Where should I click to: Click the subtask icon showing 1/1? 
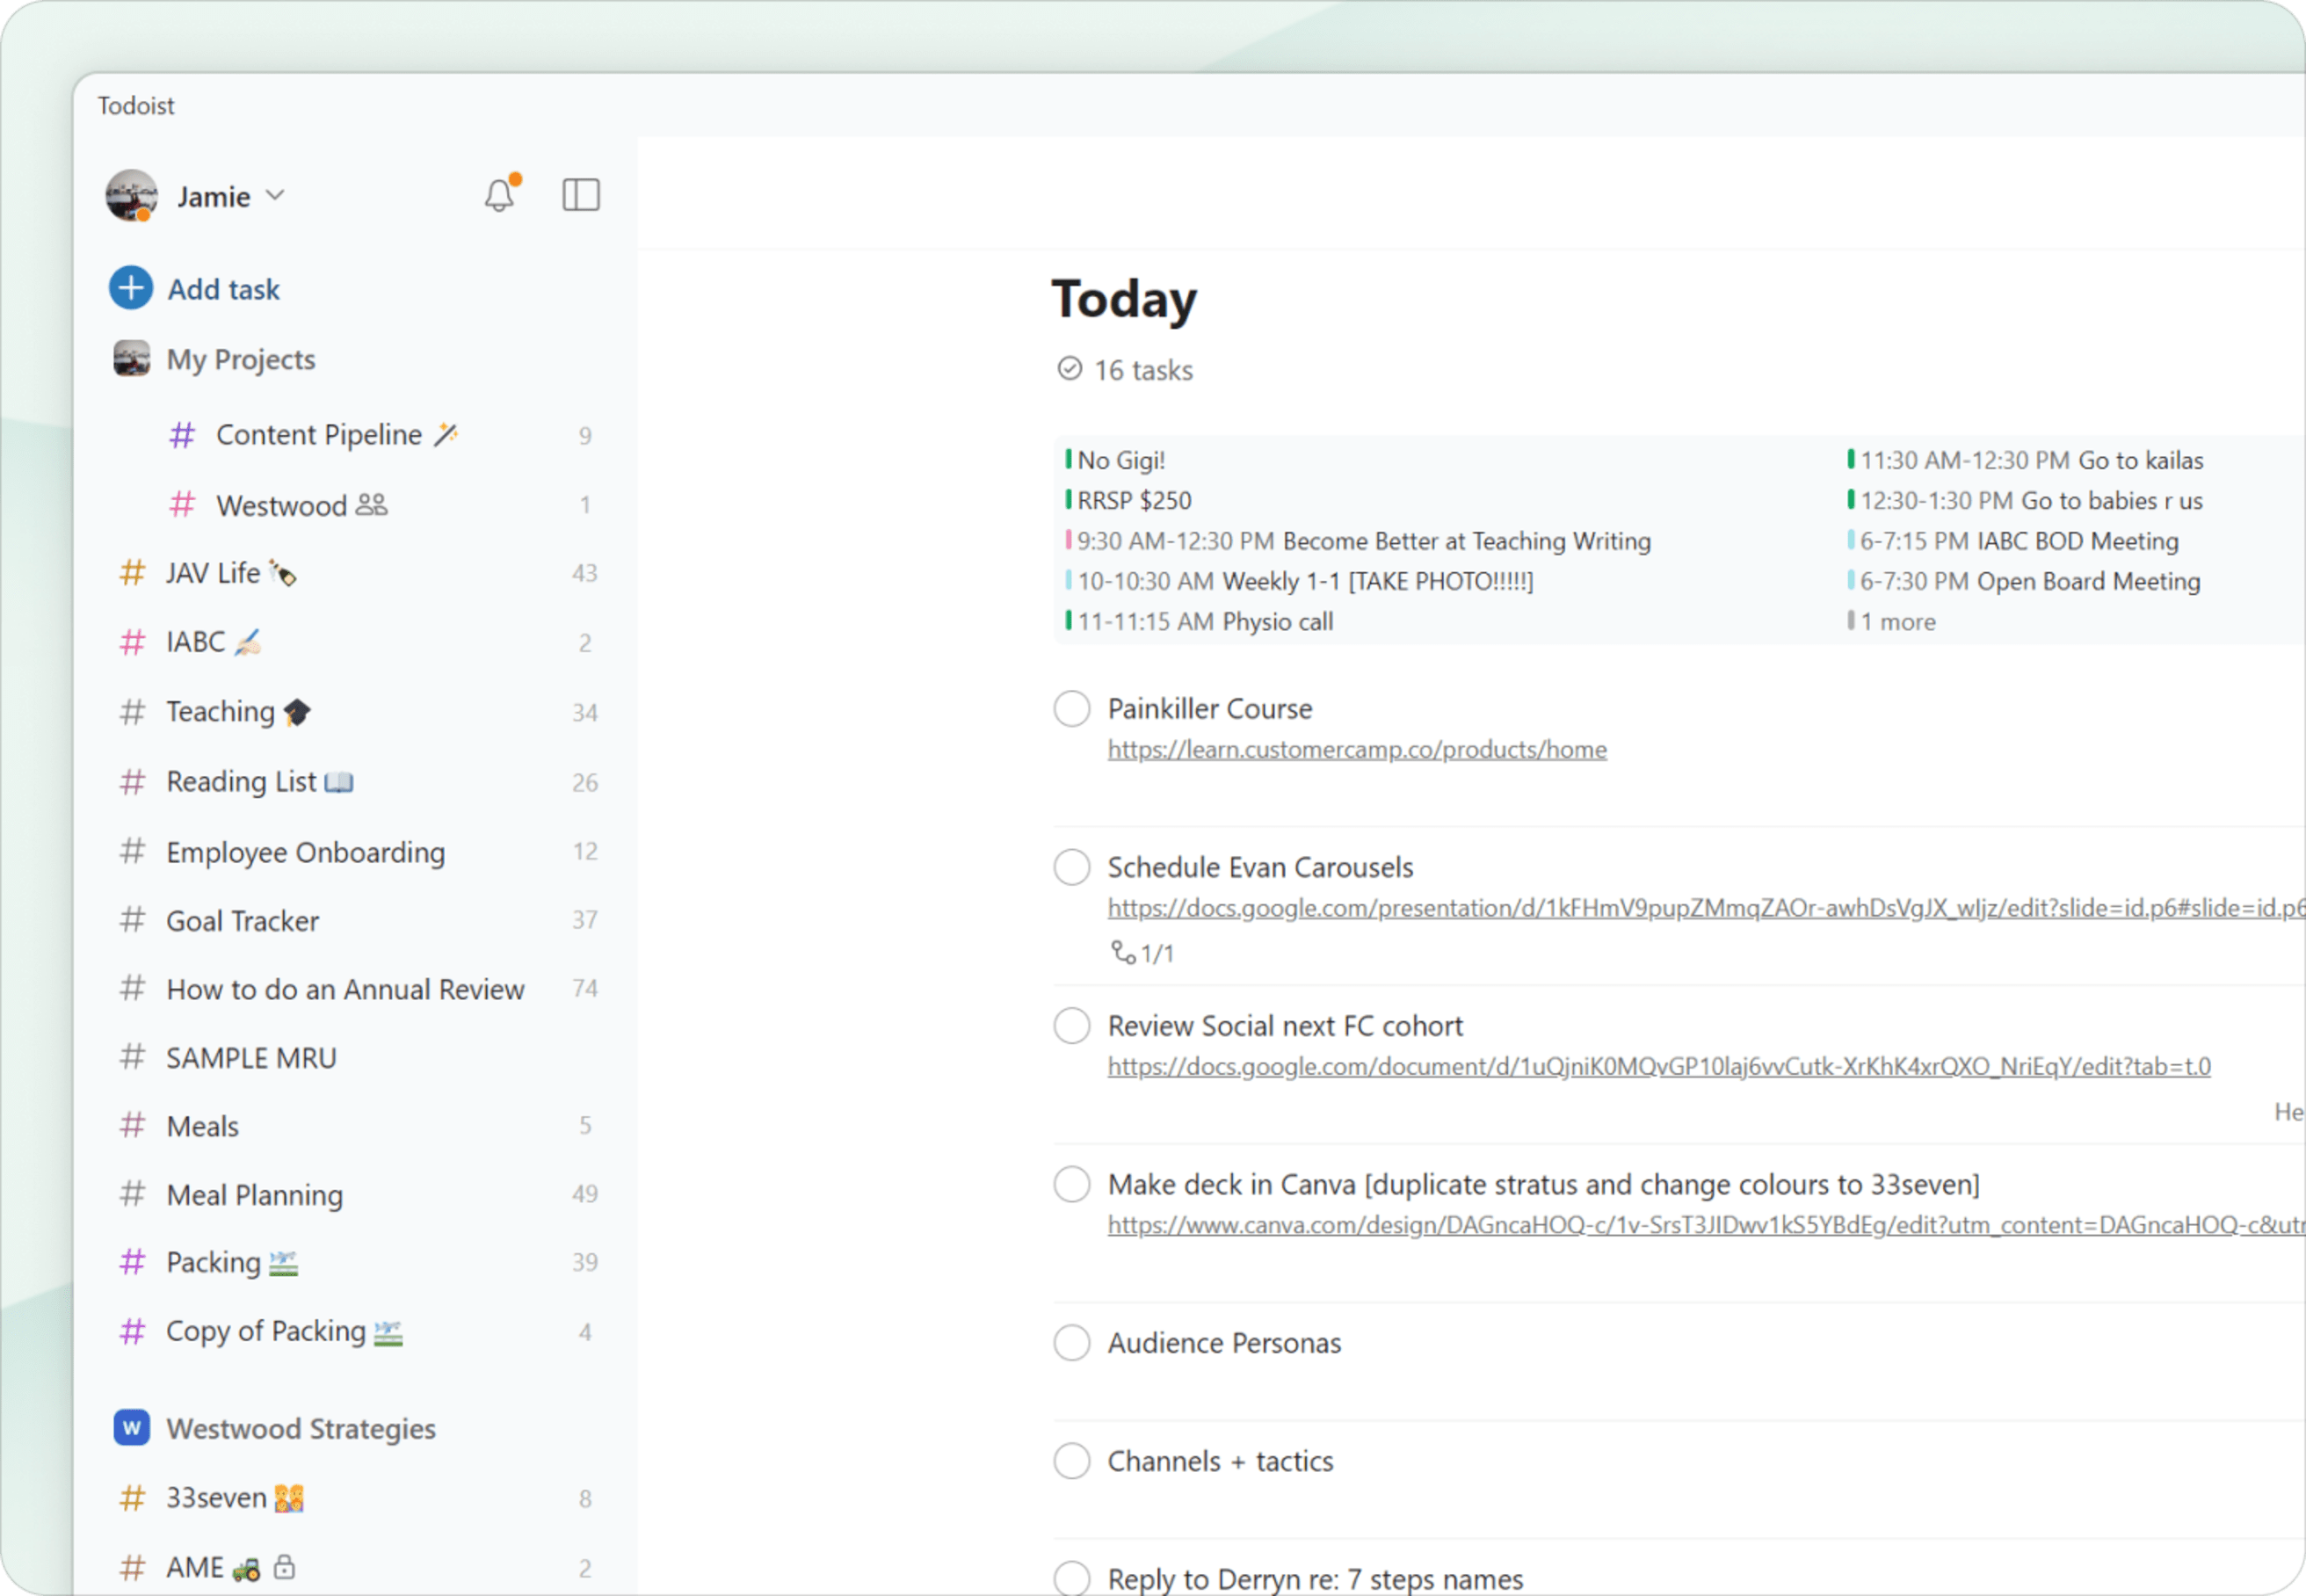(1123, 952)
